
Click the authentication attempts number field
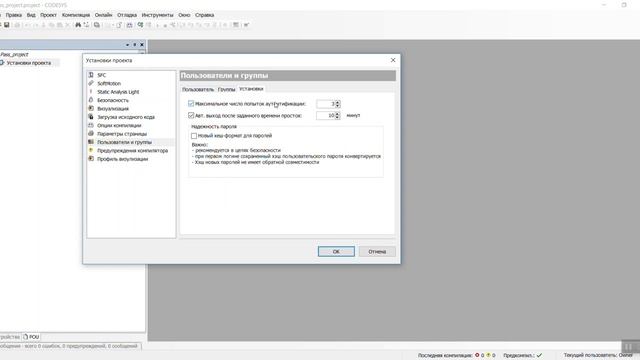pos(326,104)
